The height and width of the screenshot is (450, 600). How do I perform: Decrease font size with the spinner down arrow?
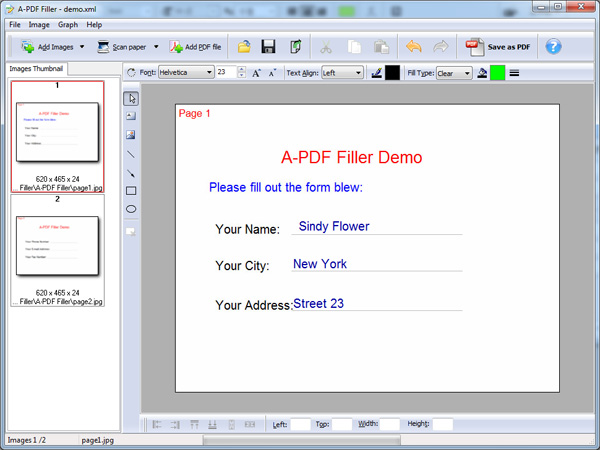(x=241, y=75)
